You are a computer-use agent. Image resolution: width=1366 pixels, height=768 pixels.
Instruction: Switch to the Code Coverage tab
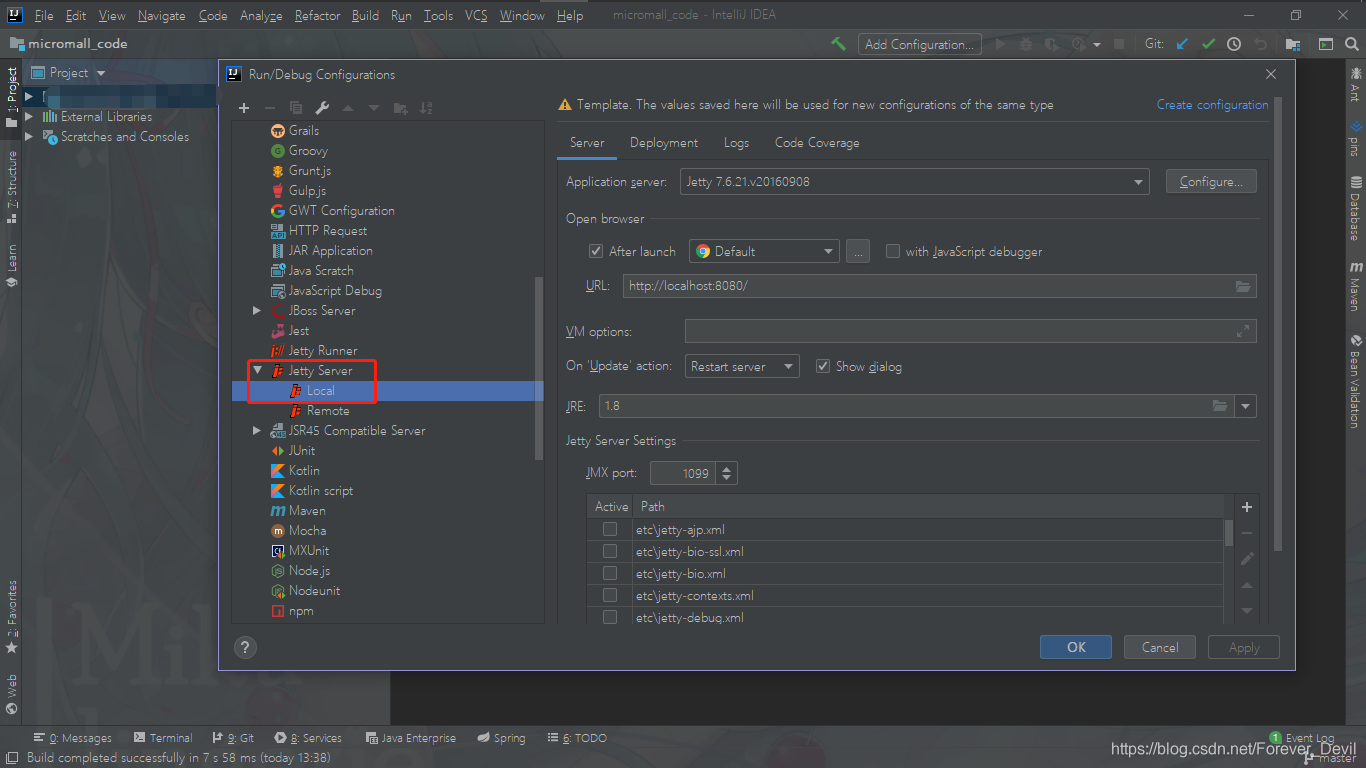pyautogui.click(x=817, y=143)
